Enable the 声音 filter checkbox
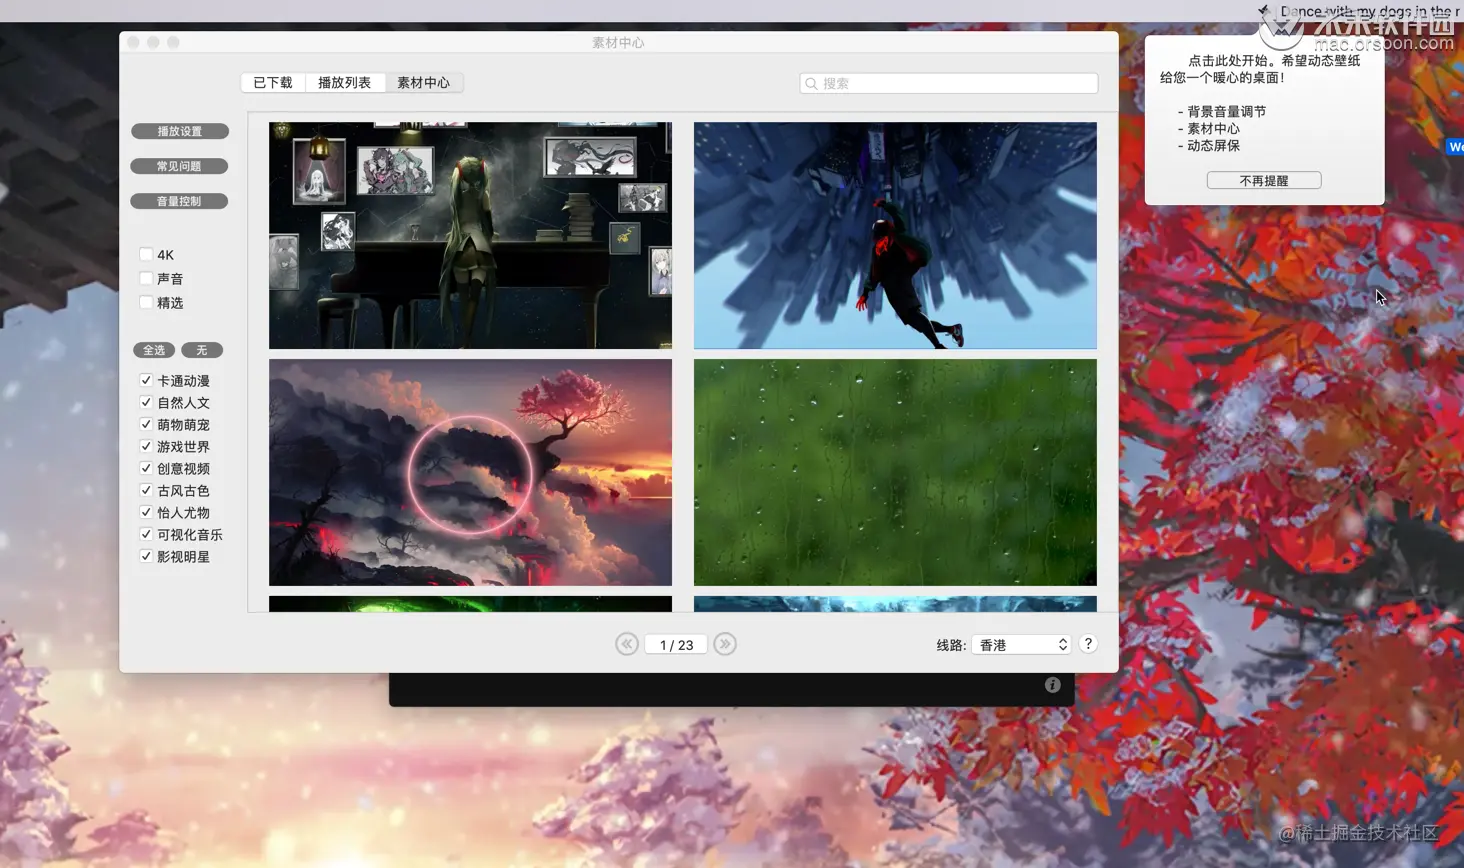The width and height of the screenshot is (1464, 868). 146,278
